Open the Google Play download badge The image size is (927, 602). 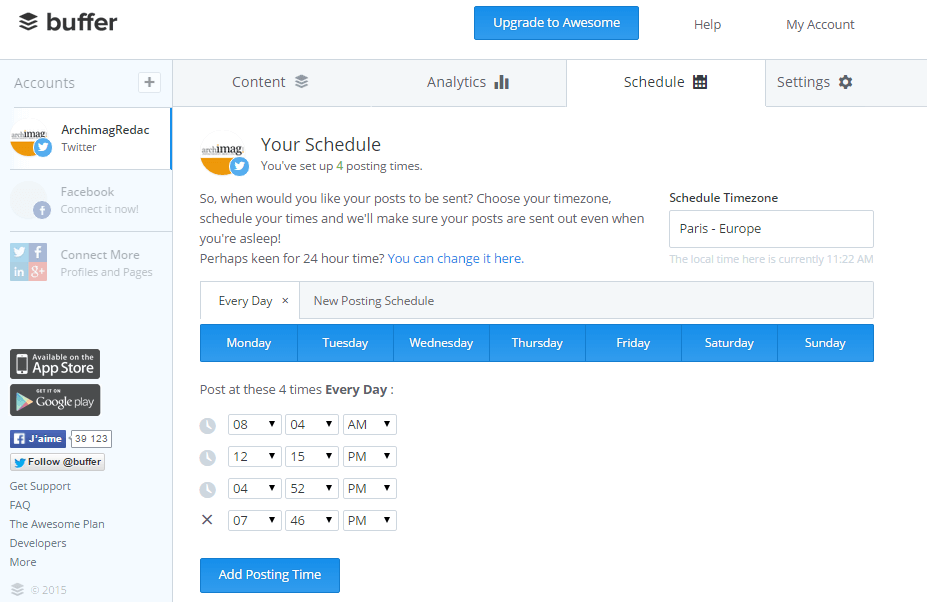pyautogui.click(x=55, y=400)
